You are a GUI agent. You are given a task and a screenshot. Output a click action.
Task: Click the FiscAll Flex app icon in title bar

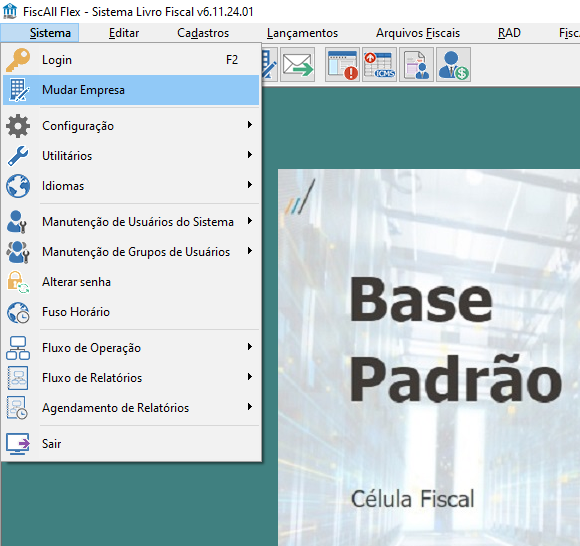10,11
